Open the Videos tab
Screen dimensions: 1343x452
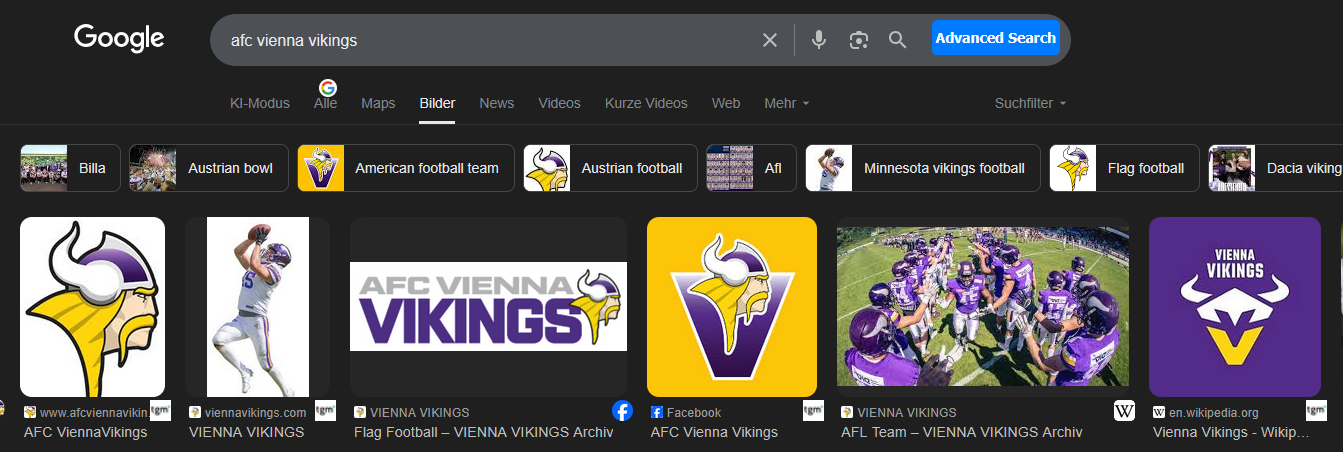click(559, 103)
